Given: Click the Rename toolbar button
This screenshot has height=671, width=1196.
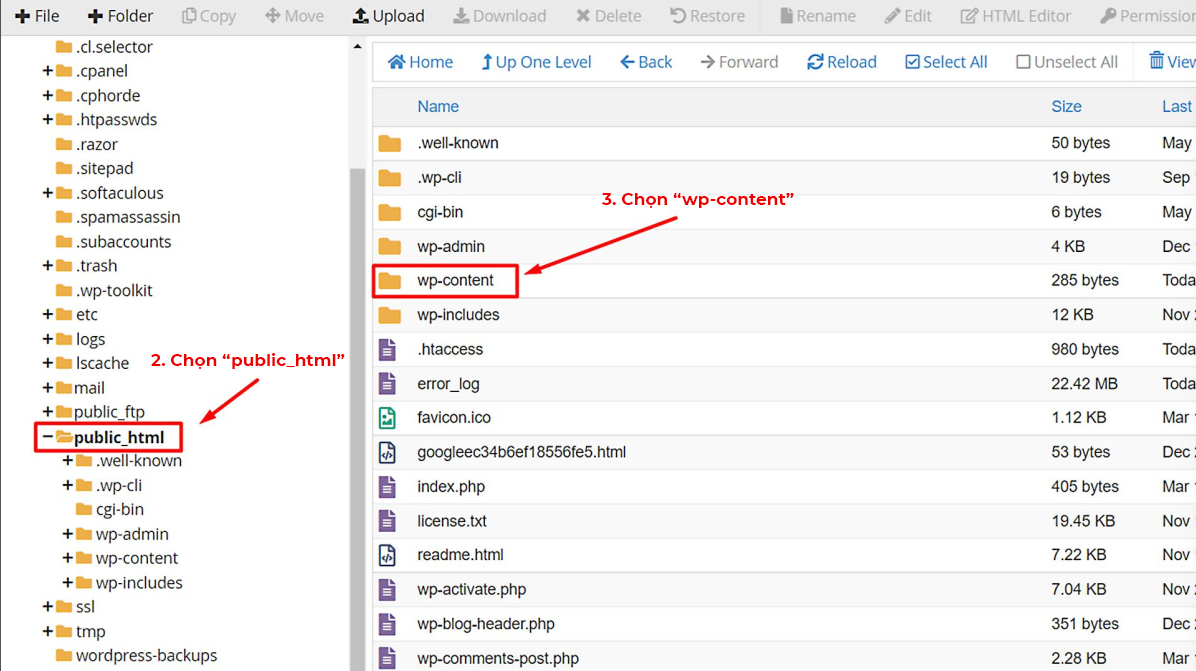Looking at the screenshot, I should (818, 16).
